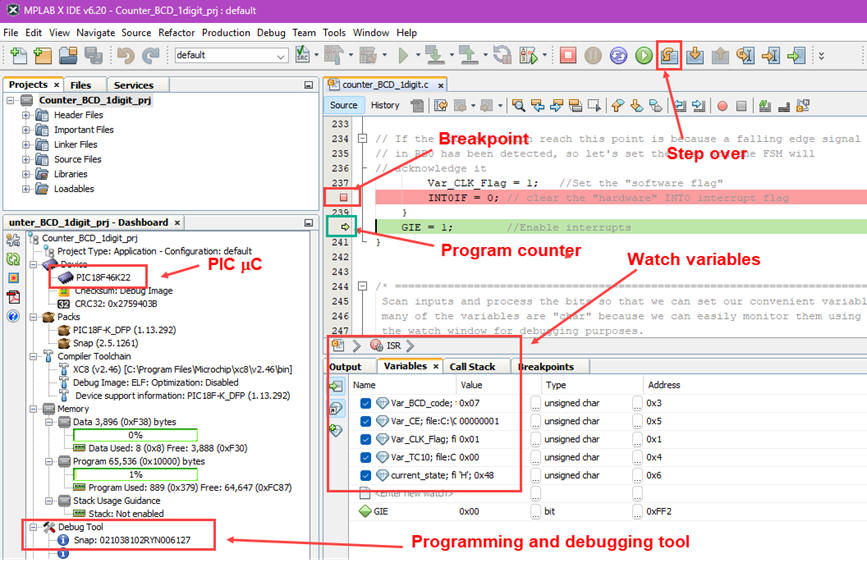867x563 pixels.
Task: Switch to the Call Stack tab
Action: (472, 367)
